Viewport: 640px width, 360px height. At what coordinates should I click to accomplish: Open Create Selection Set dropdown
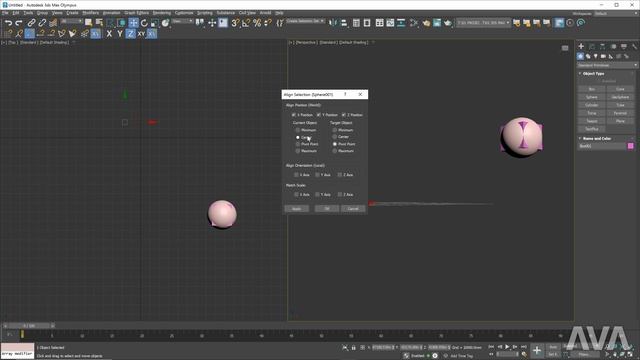pyautogui.click(x=305, y=21)
